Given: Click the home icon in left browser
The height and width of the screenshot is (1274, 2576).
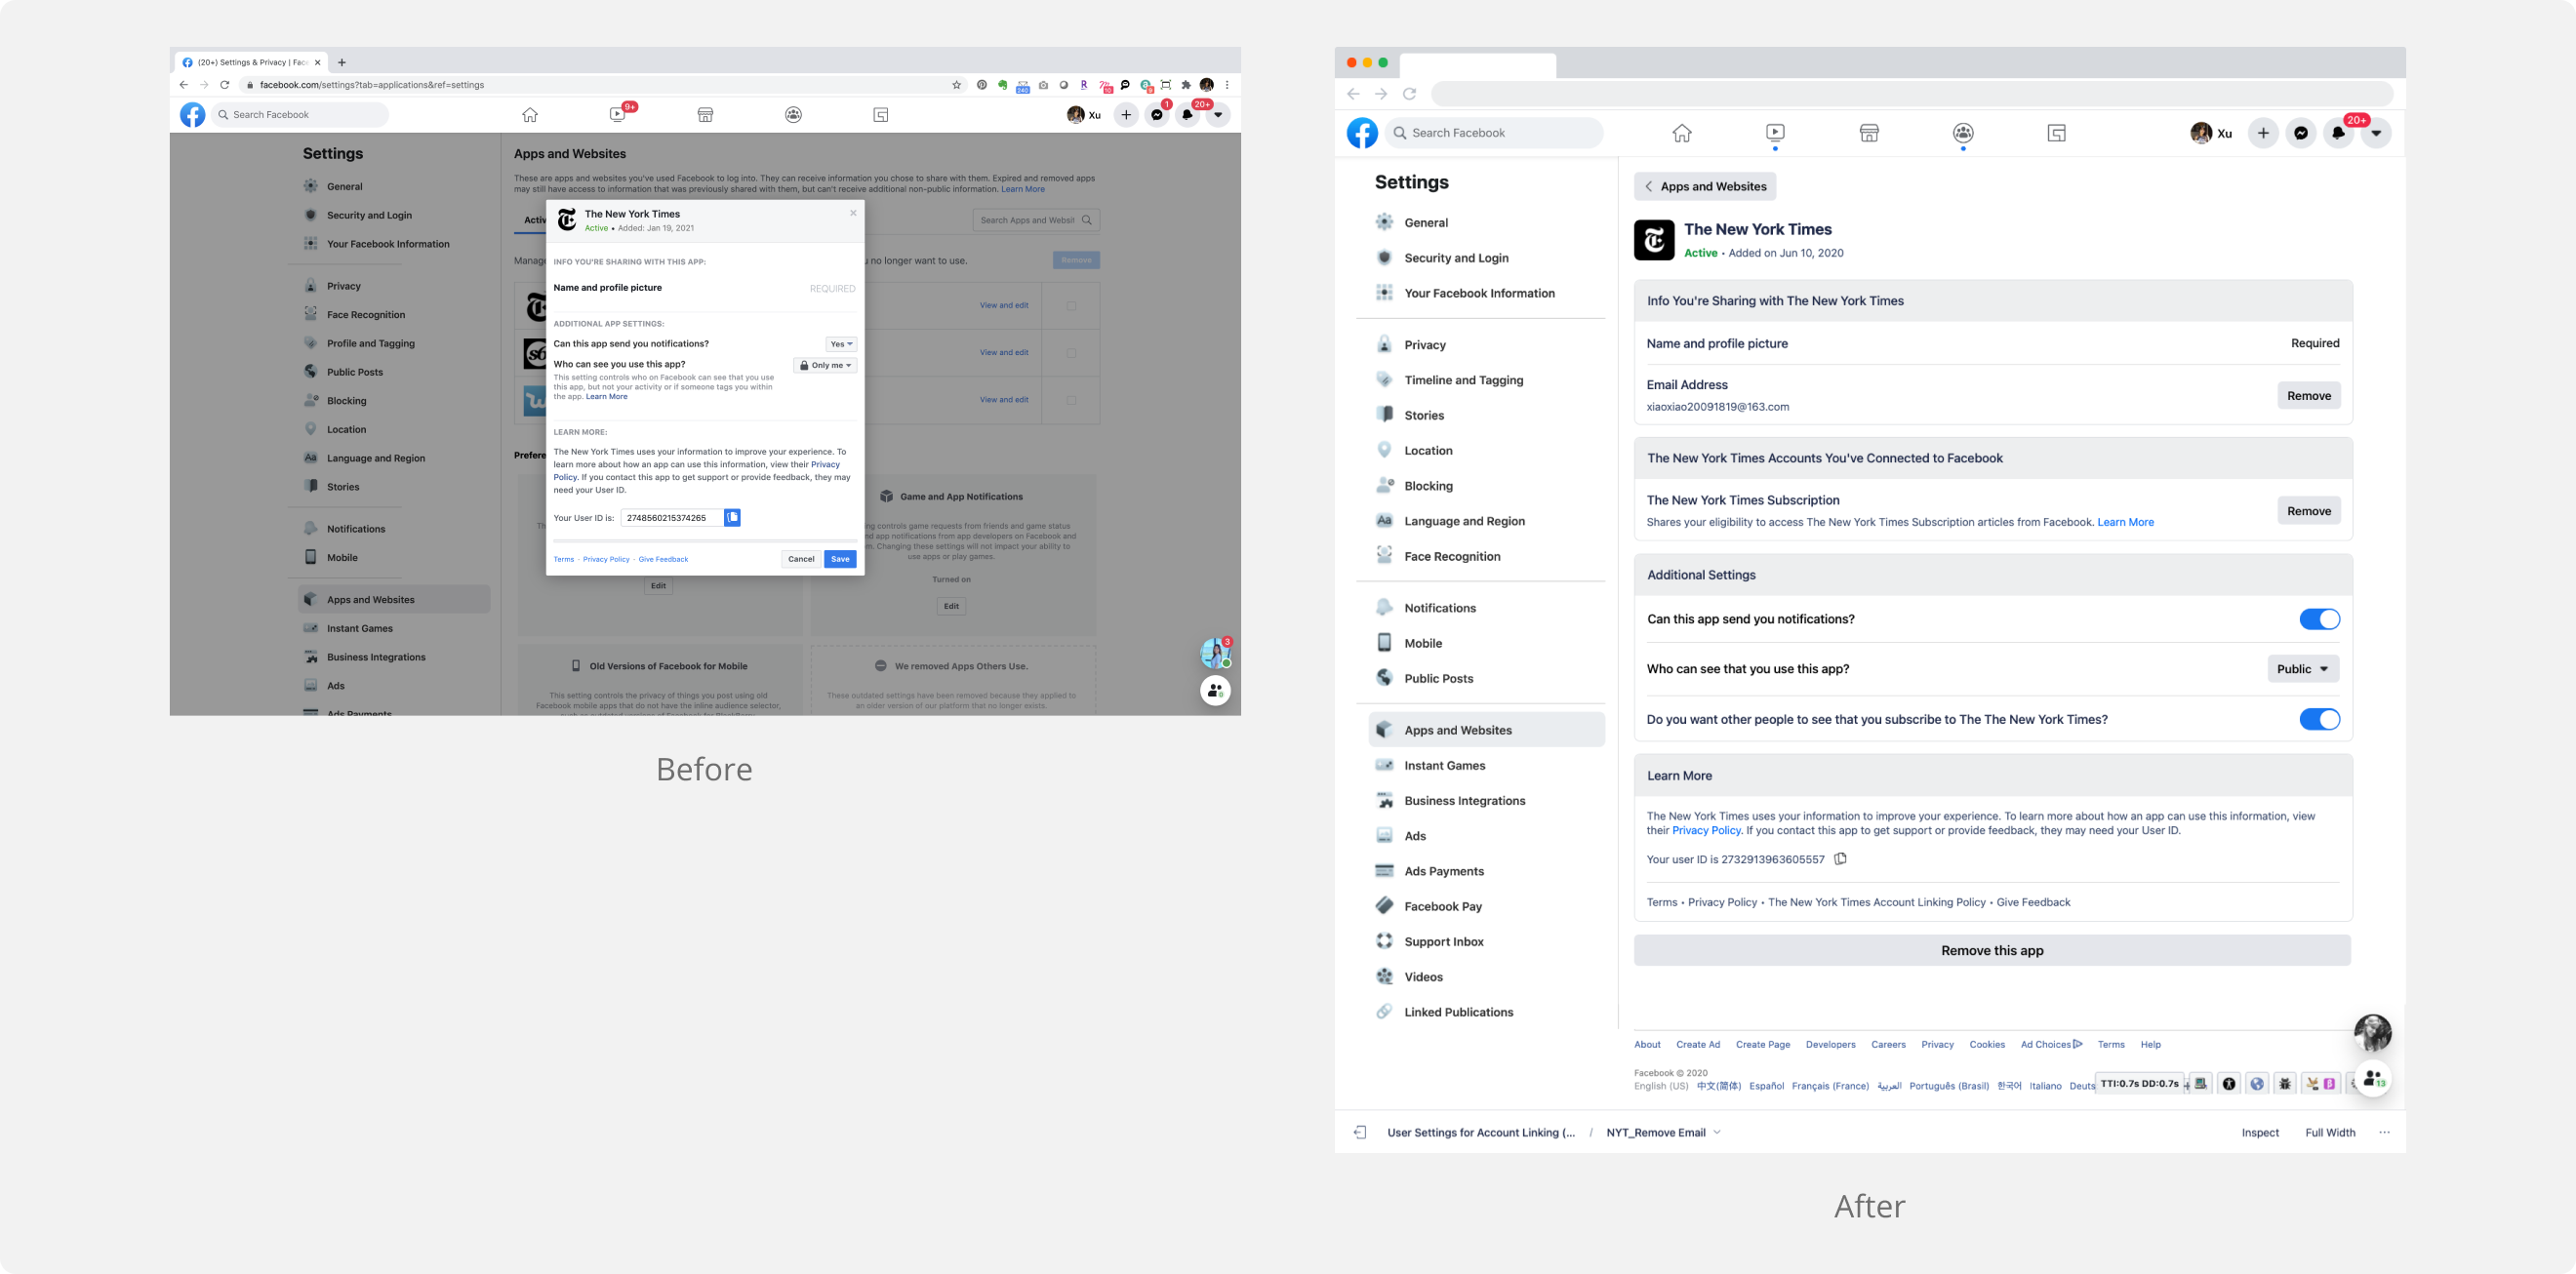Looking at the screenshot, I should (x=530, y=115).
